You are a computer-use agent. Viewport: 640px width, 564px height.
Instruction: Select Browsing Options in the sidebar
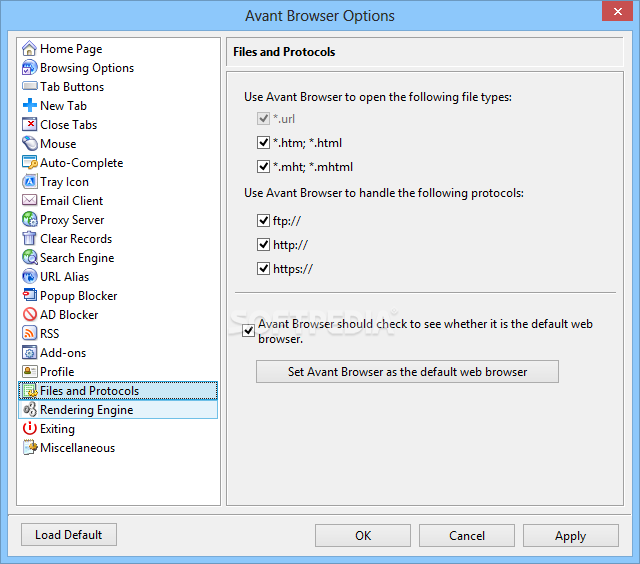tap(87, 68)
